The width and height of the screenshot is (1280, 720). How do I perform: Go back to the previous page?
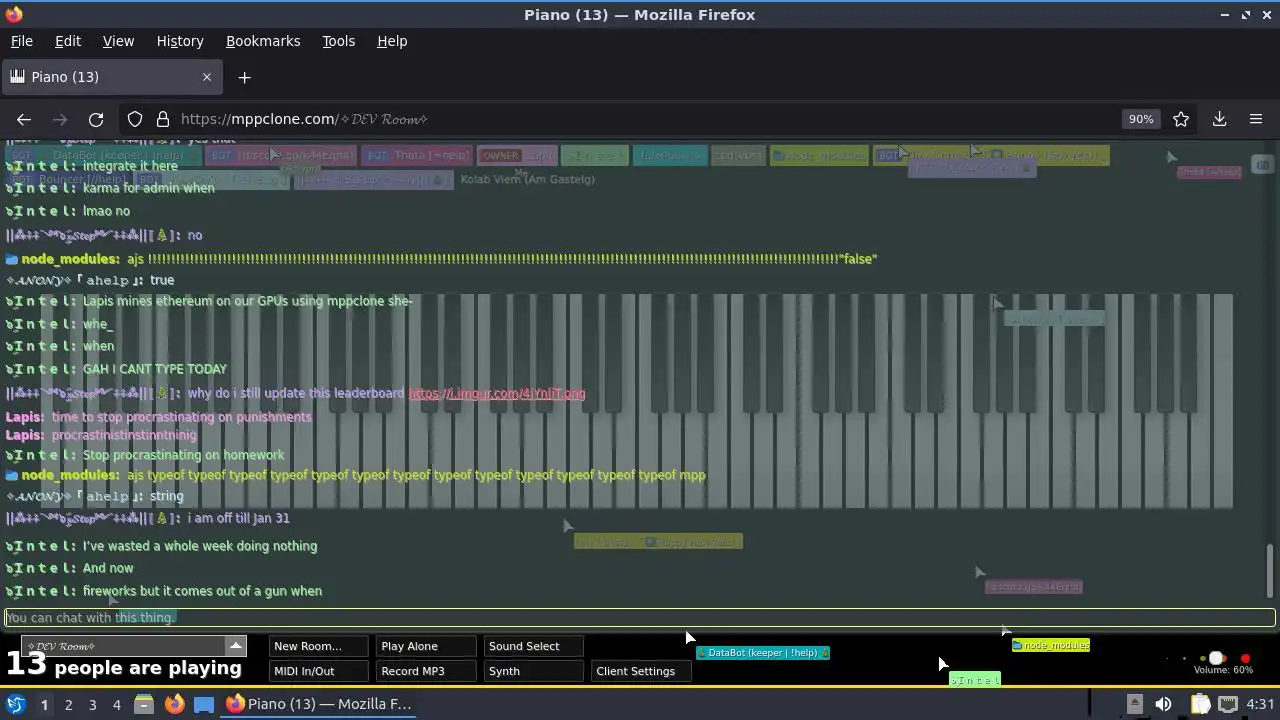pos(24,119)
